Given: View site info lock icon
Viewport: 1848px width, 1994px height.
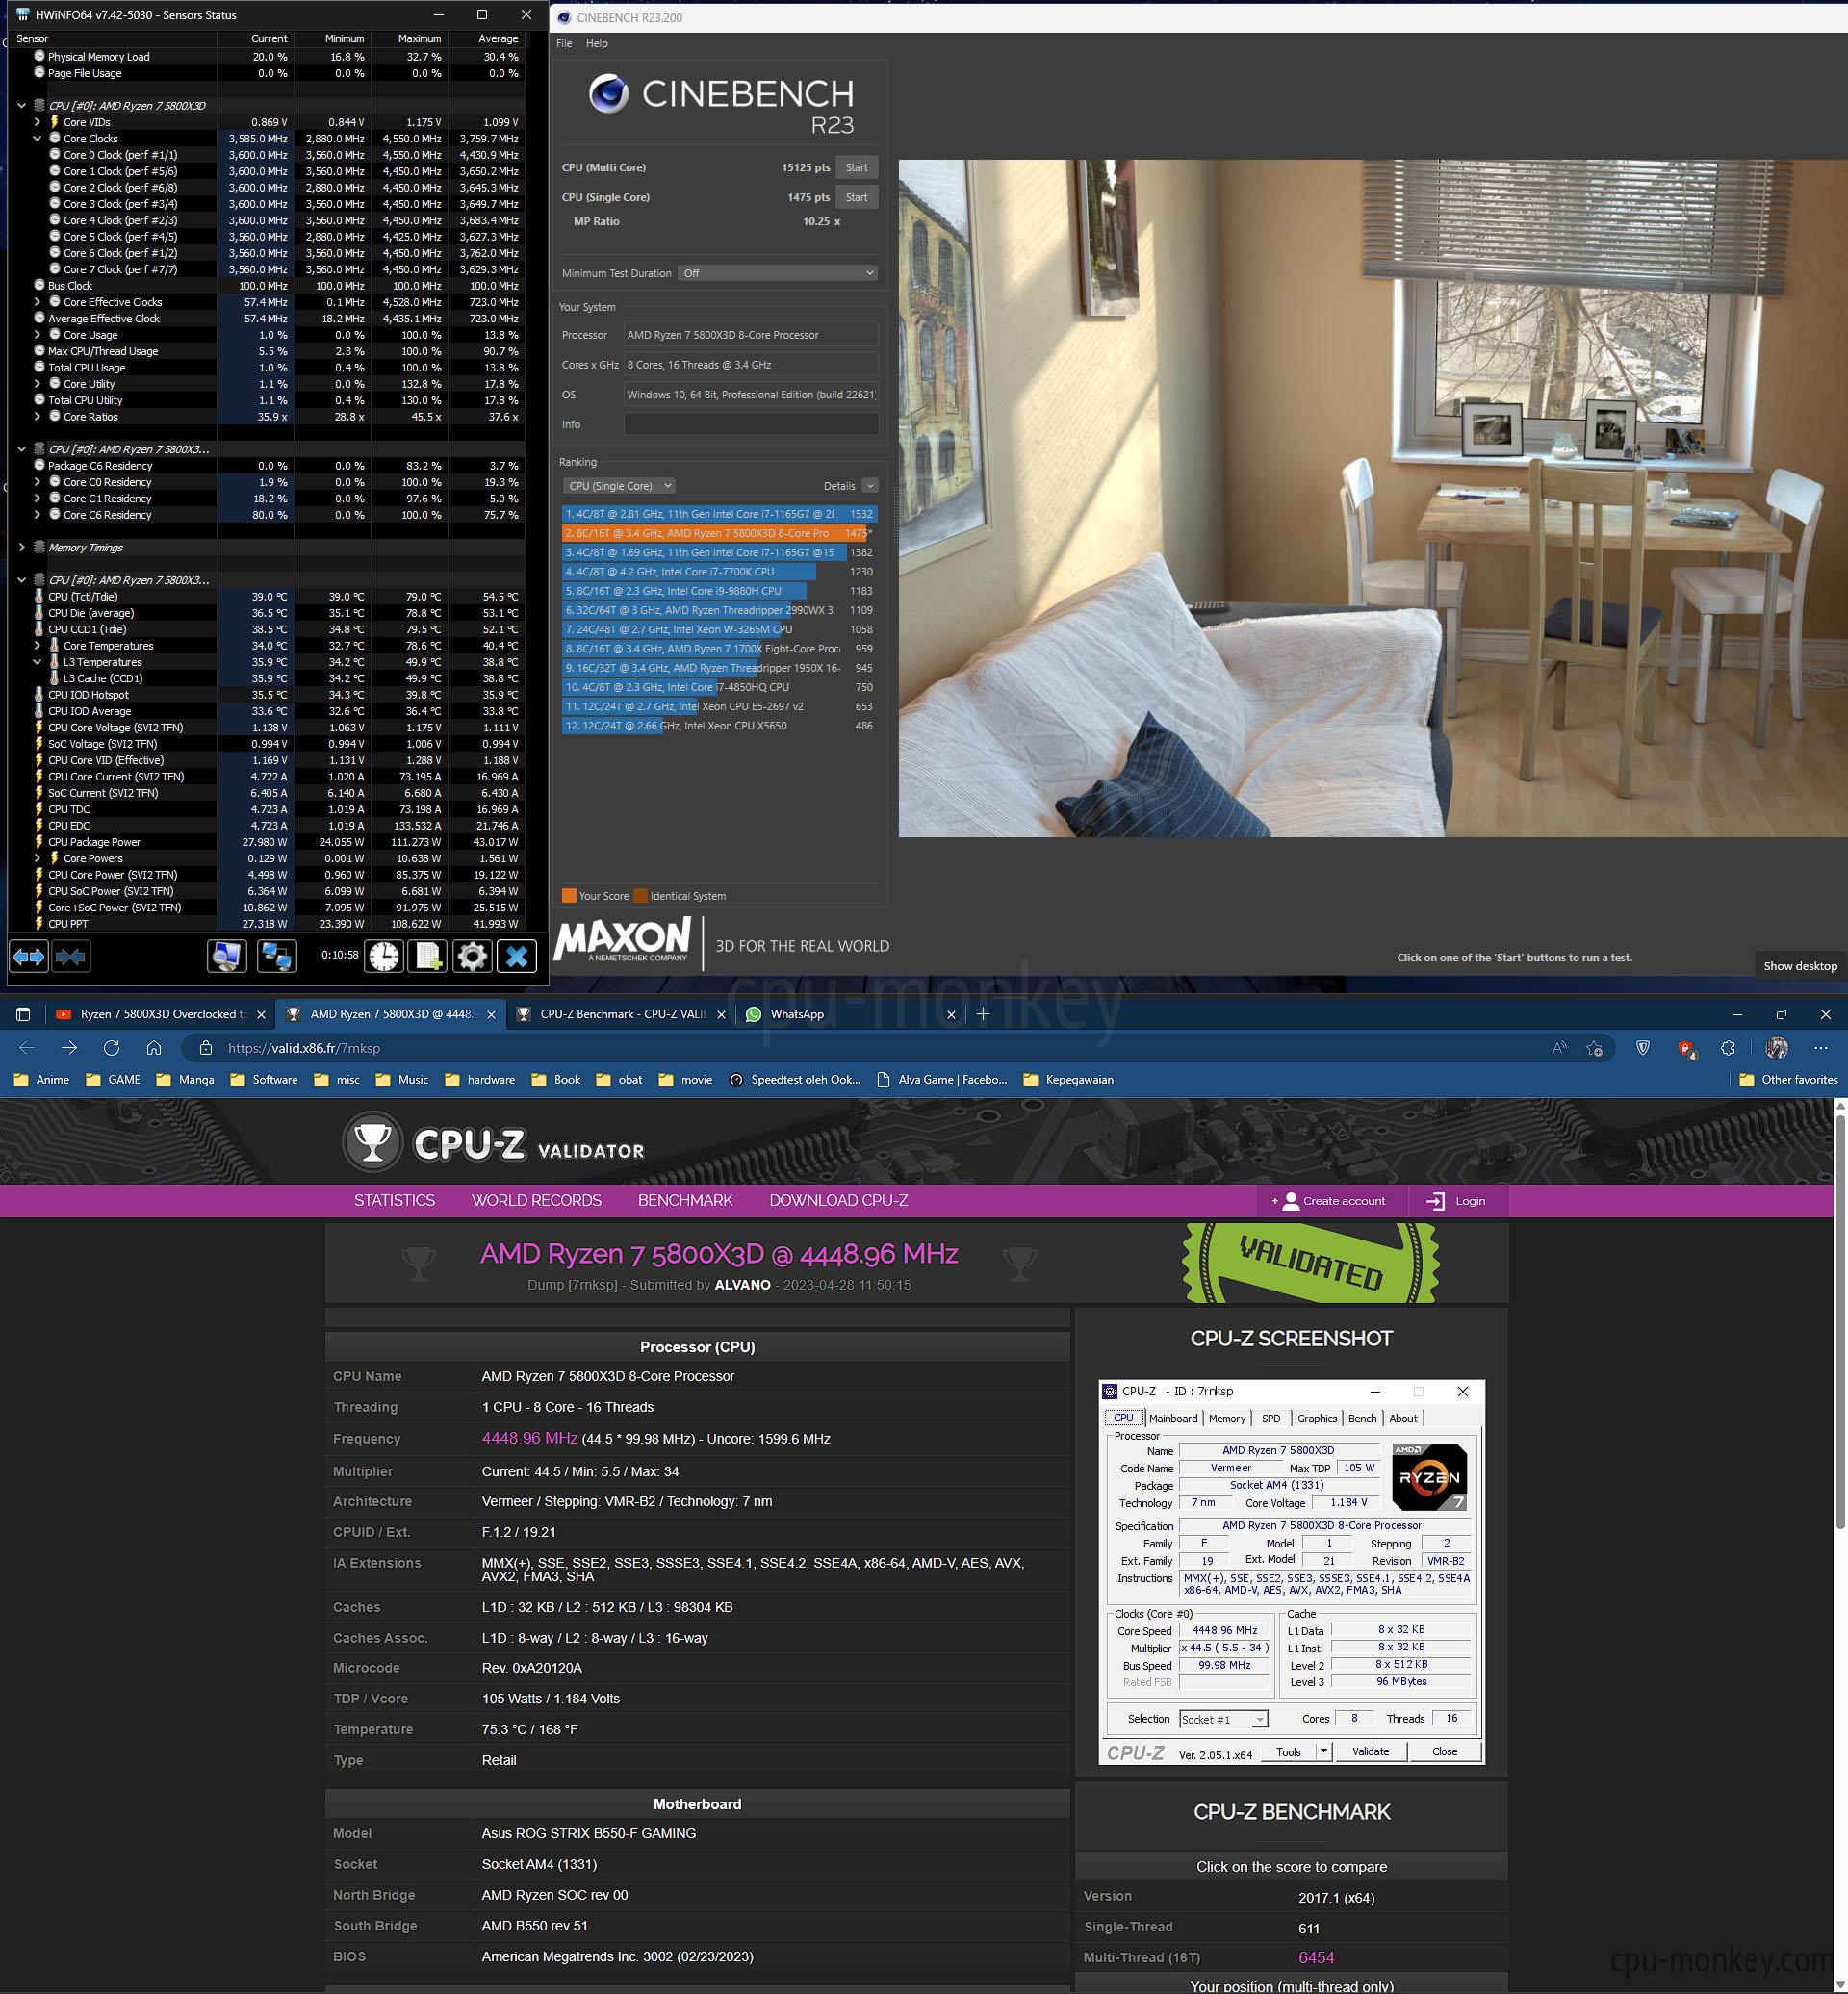Looking at the screenshot, I should tap(206, 1048).
